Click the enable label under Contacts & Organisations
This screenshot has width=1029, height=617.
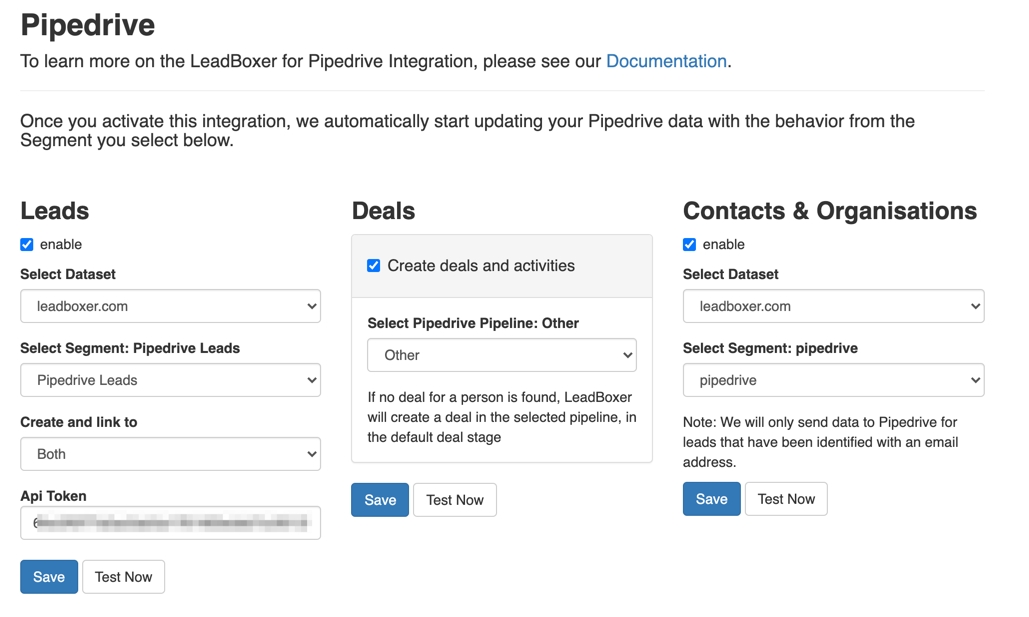(724, 245)
